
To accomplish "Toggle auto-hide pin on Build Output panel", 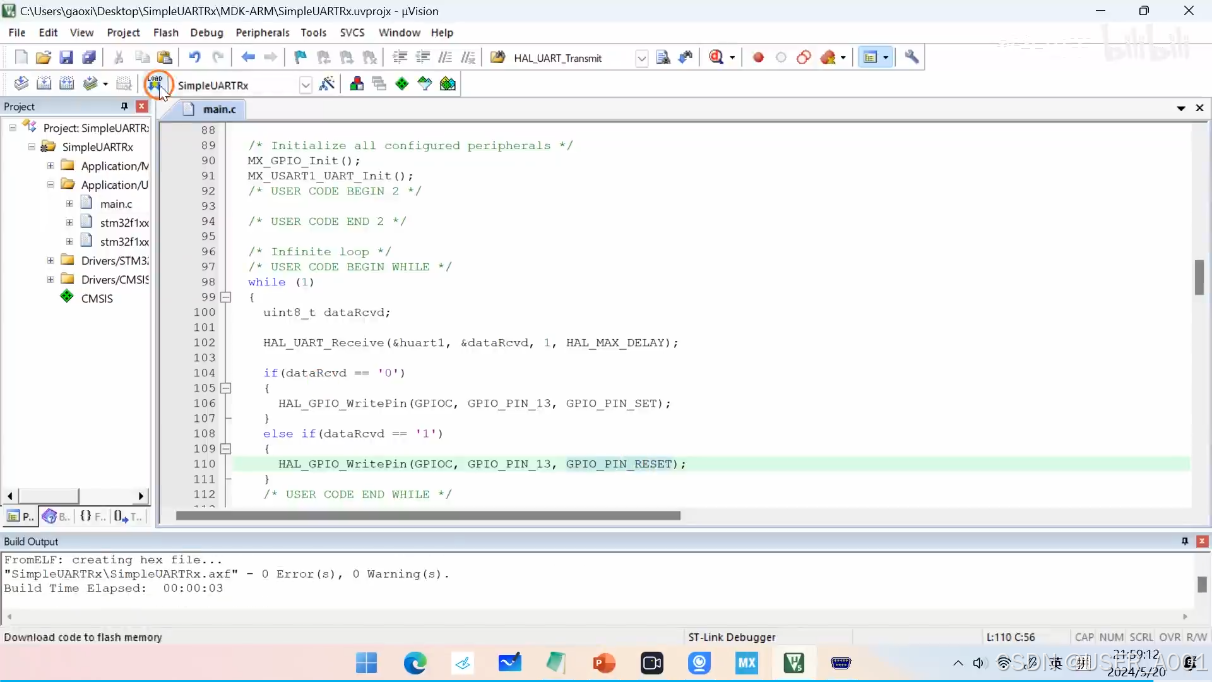I will click(1185, 541).
